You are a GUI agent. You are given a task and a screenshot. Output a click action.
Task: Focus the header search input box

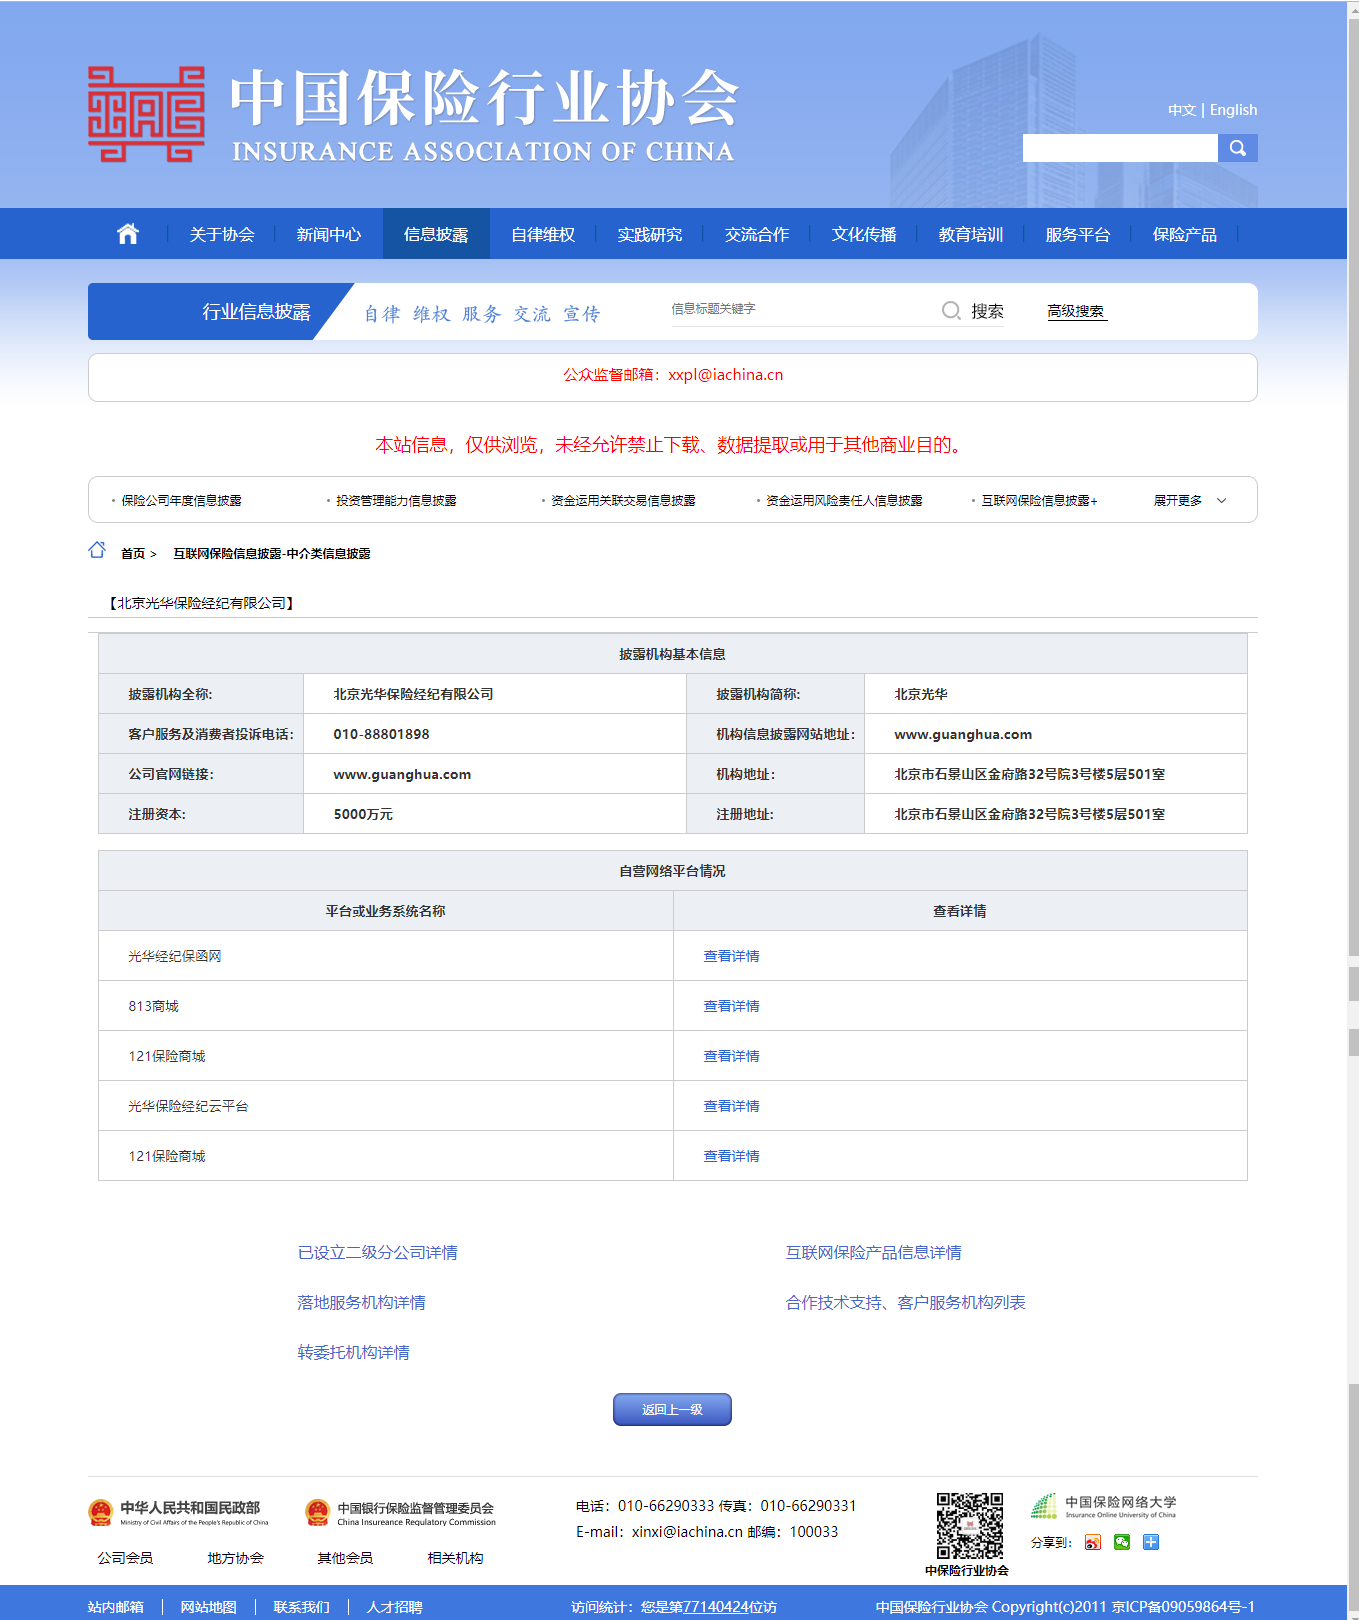[1120, 148]
